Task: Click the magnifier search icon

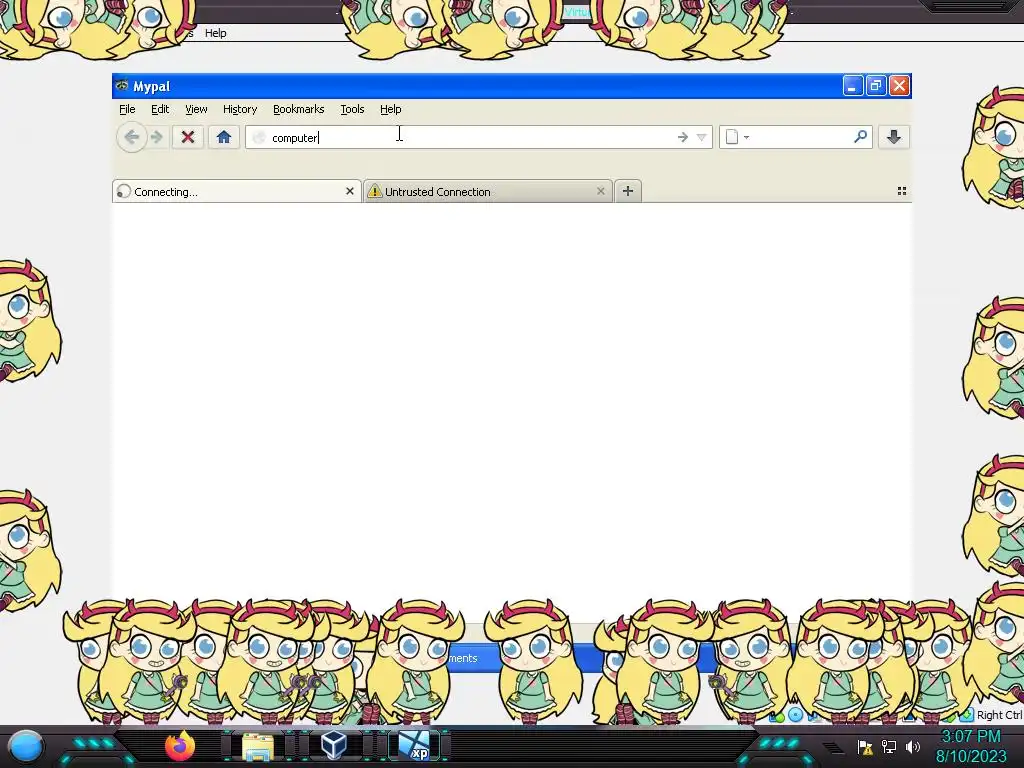Action: click(x=860, y=136)
